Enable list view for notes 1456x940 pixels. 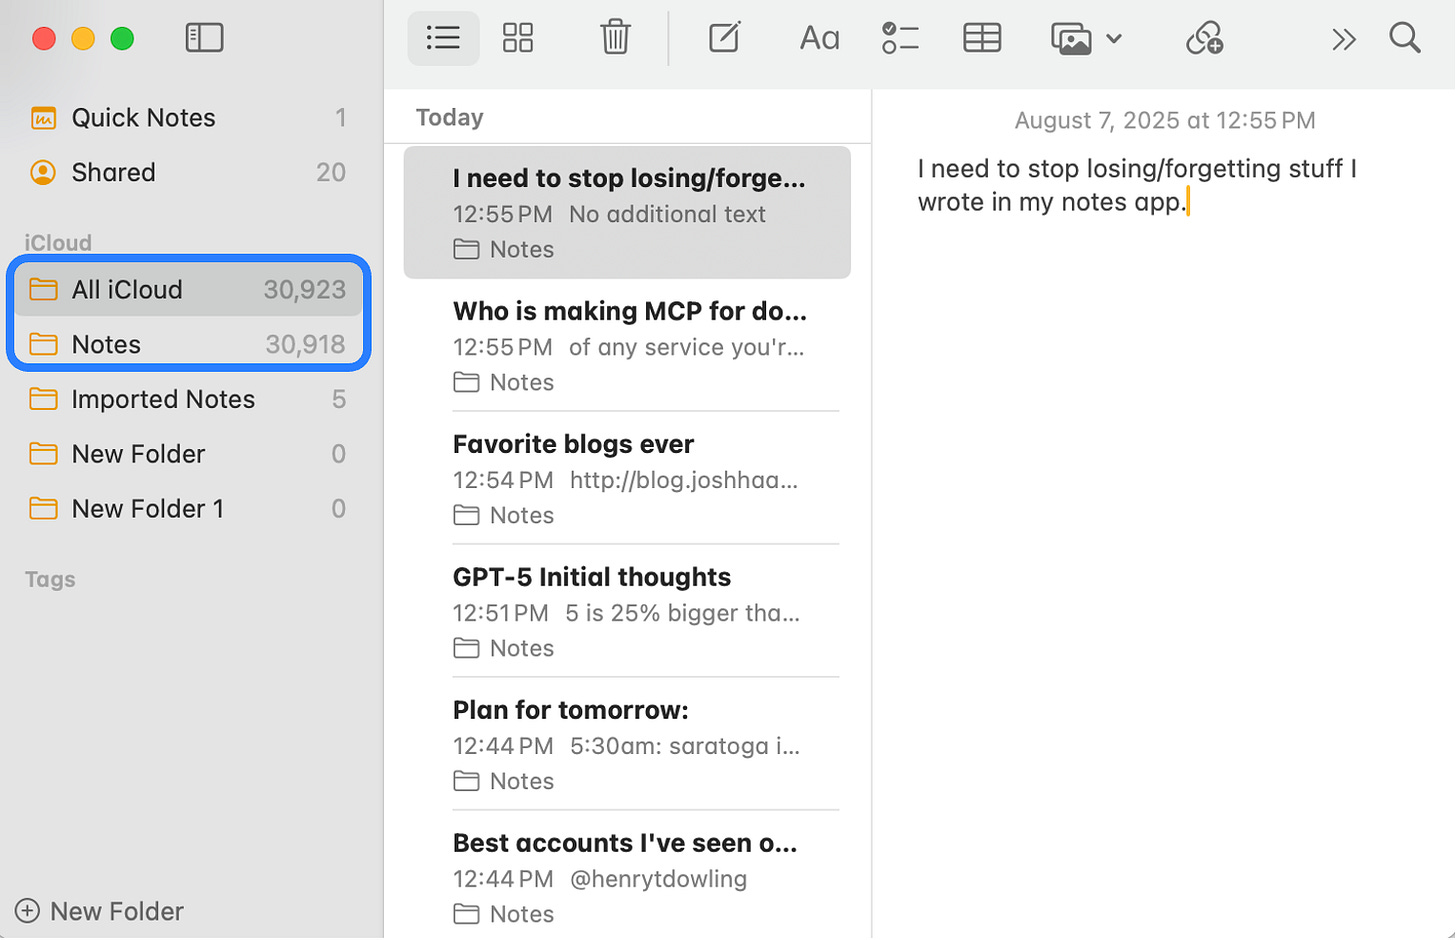click(443, 38)
